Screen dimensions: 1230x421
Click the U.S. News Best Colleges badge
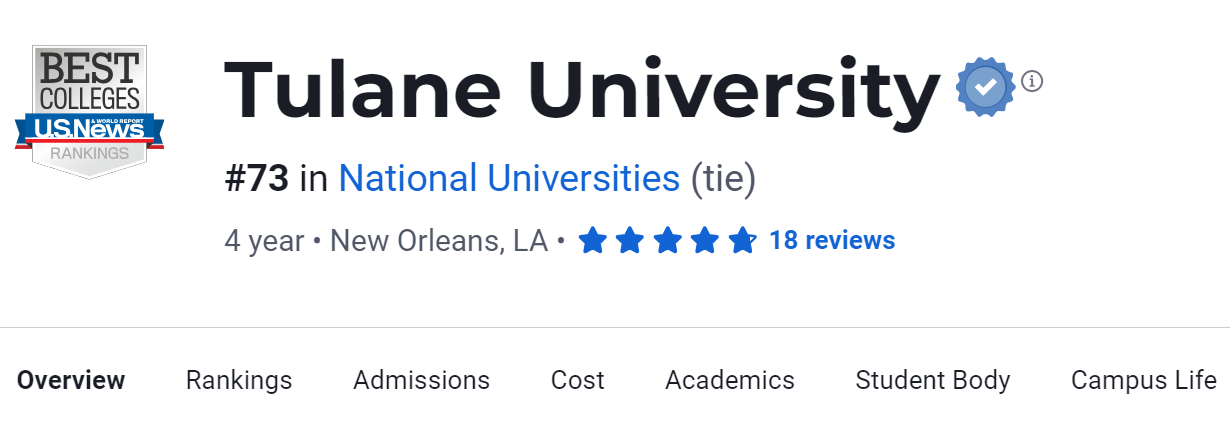click(x=89, y=112)
